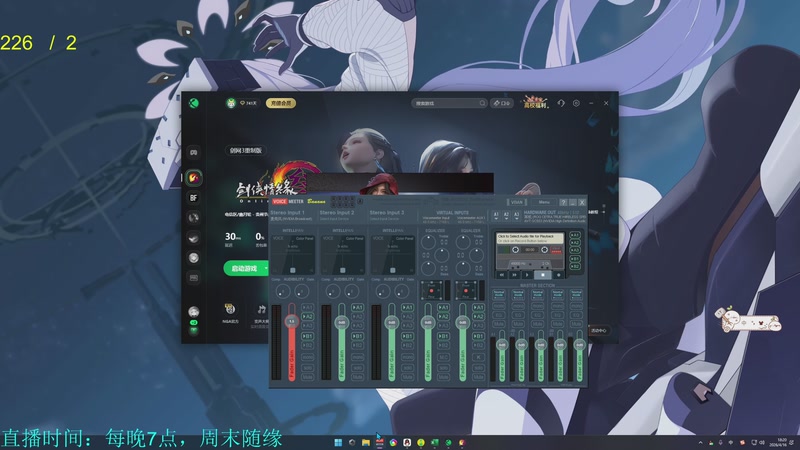Viewport: 800px width, 450px height.
Task: Click the 口令 button beside search
Action: click(502, 103)
